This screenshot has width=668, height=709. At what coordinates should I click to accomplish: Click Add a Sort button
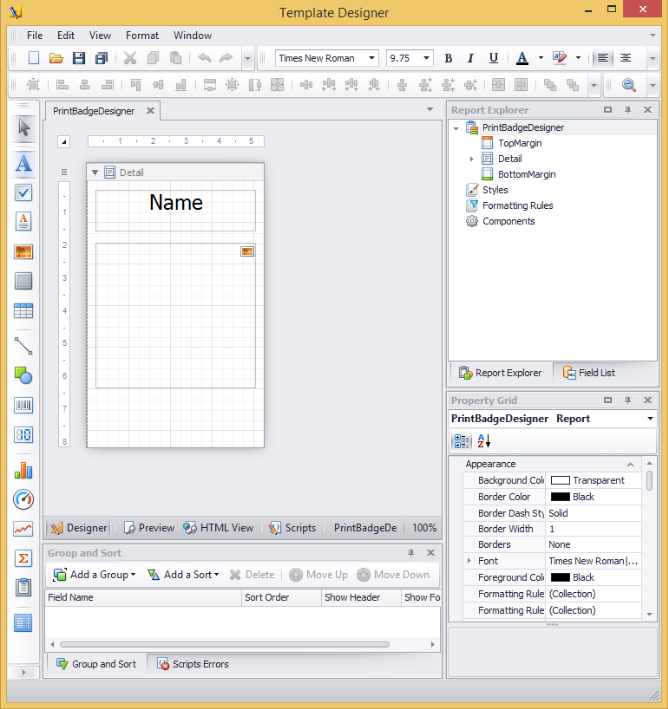click(x=183, y=575)
